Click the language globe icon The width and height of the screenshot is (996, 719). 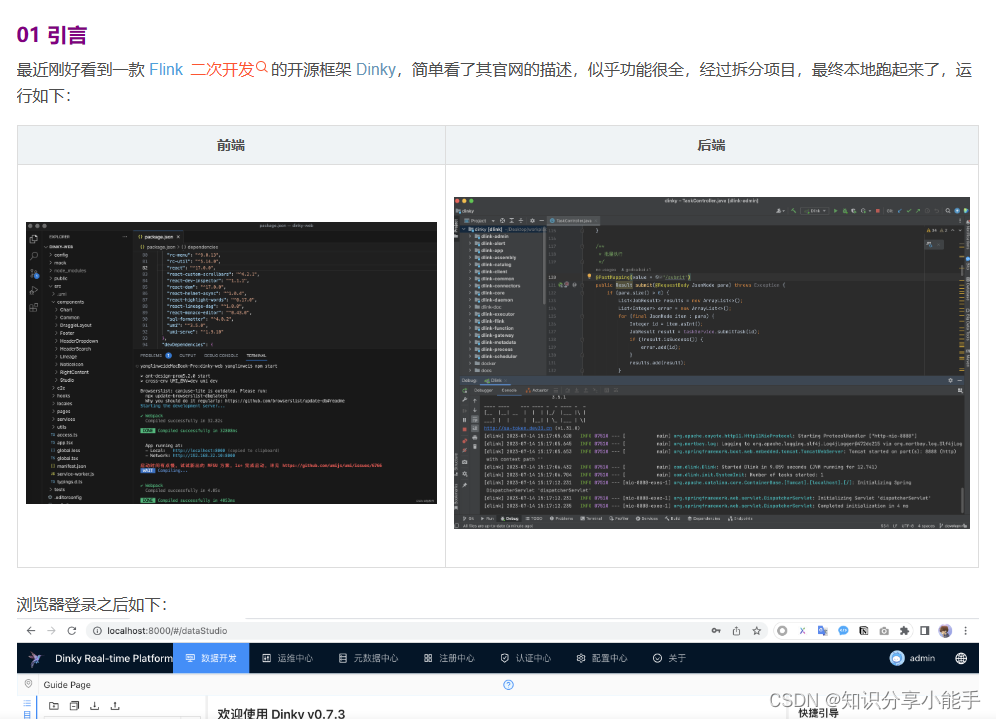961,659
